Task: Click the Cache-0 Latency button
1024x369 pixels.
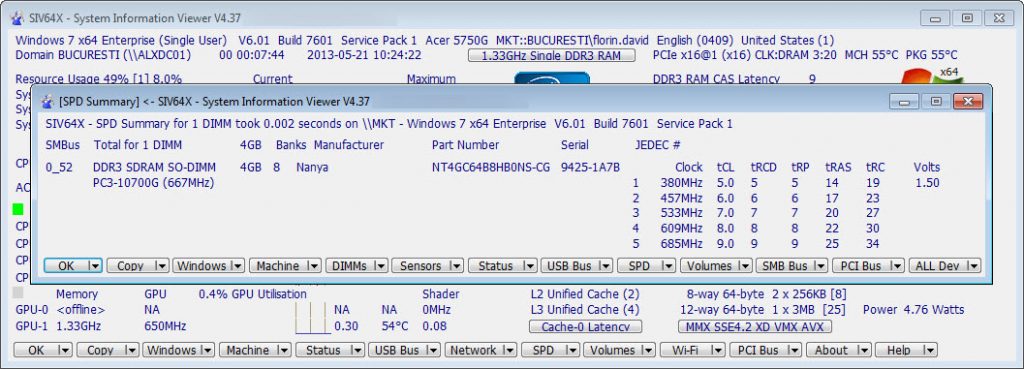Action: click(585, 327)
